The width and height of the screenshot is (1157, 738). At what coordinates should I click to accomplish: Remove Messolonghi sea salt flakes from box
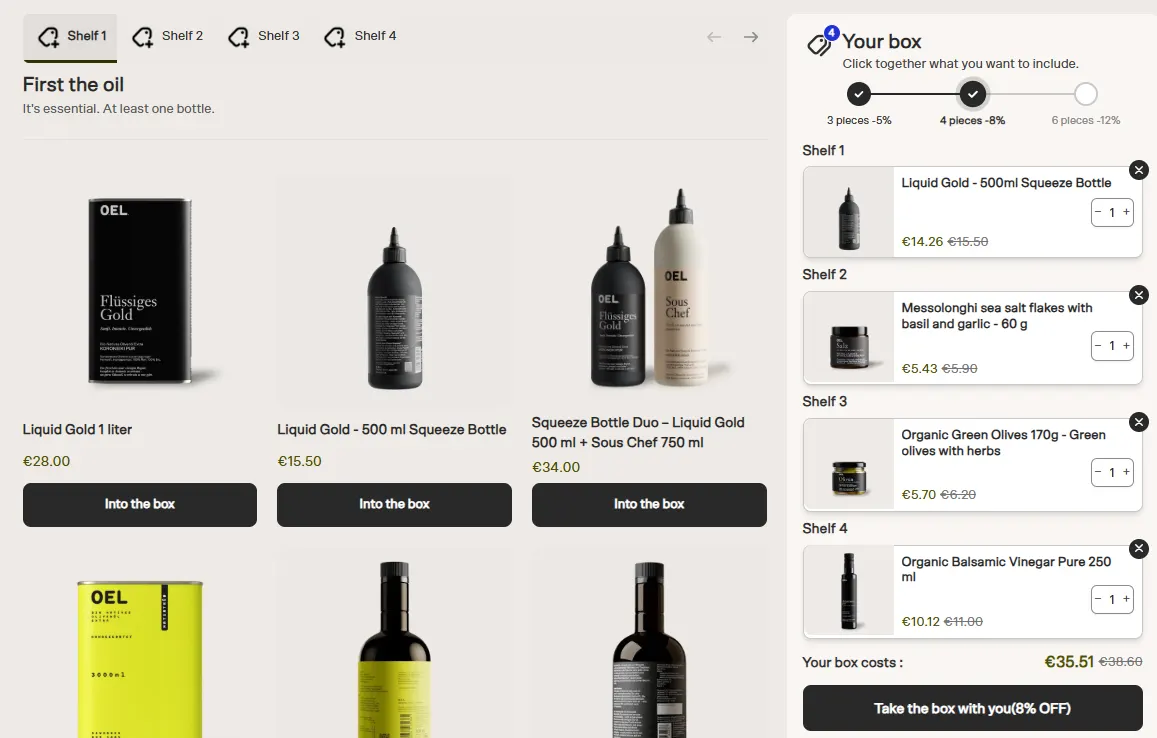pyautogui.click(x=1139, y=295)
